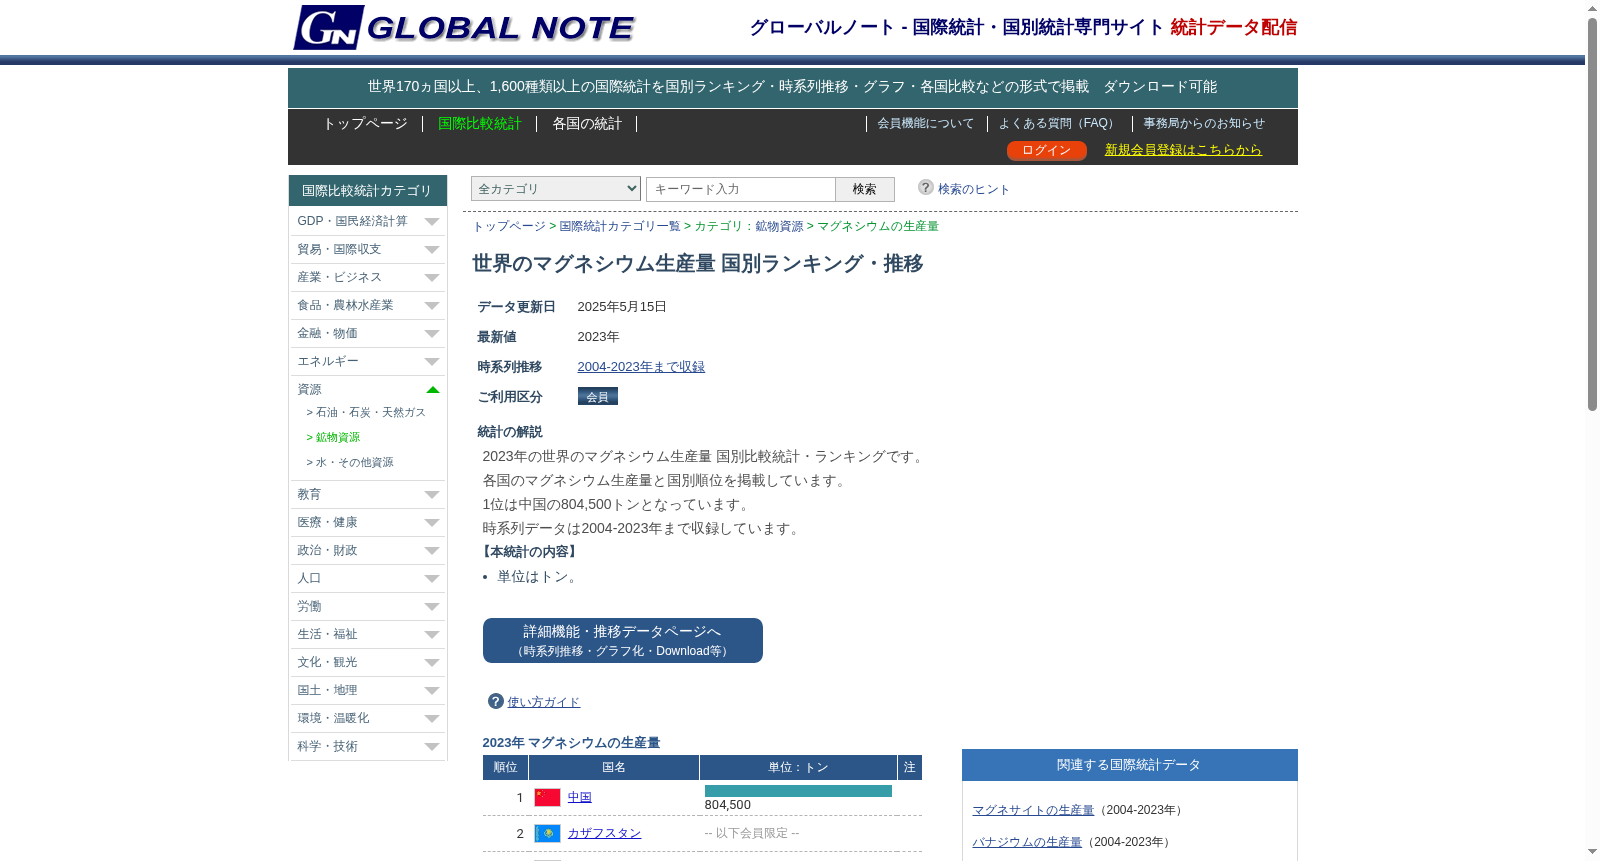Screen dimensions: 1600x861
Task: Click the キーワード入力 search field
Action: (x=741, y=189)
